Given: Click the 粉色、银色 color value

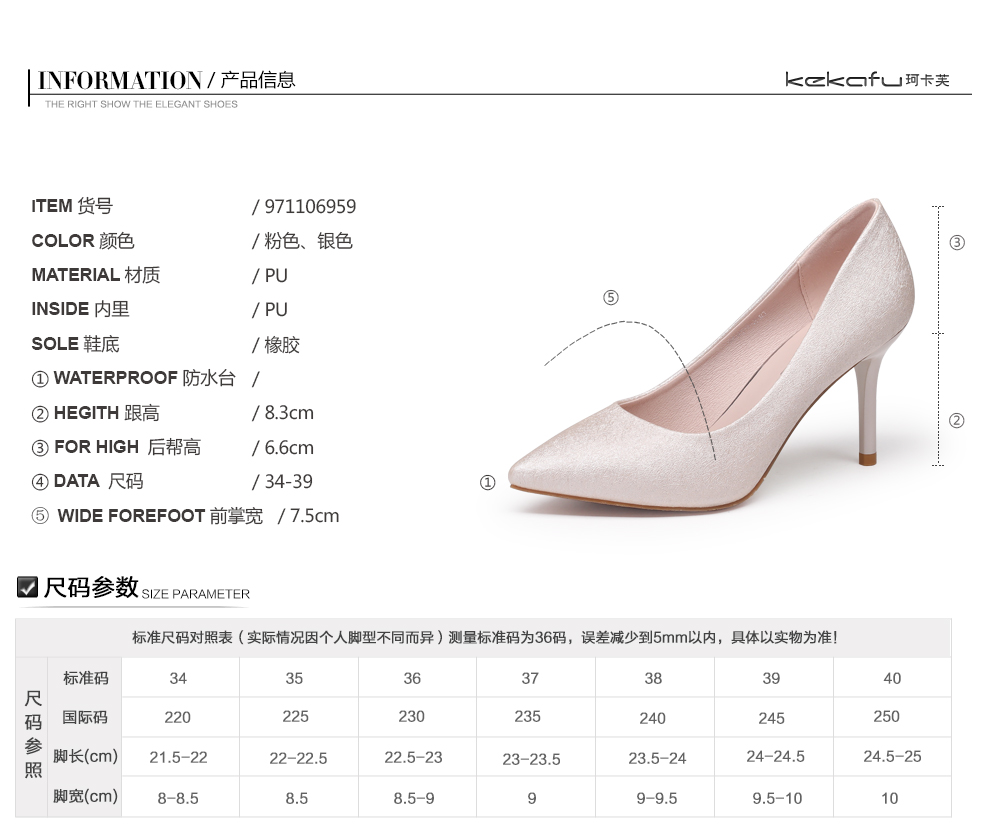Looking at the screenshot, I should coord(308,241).
